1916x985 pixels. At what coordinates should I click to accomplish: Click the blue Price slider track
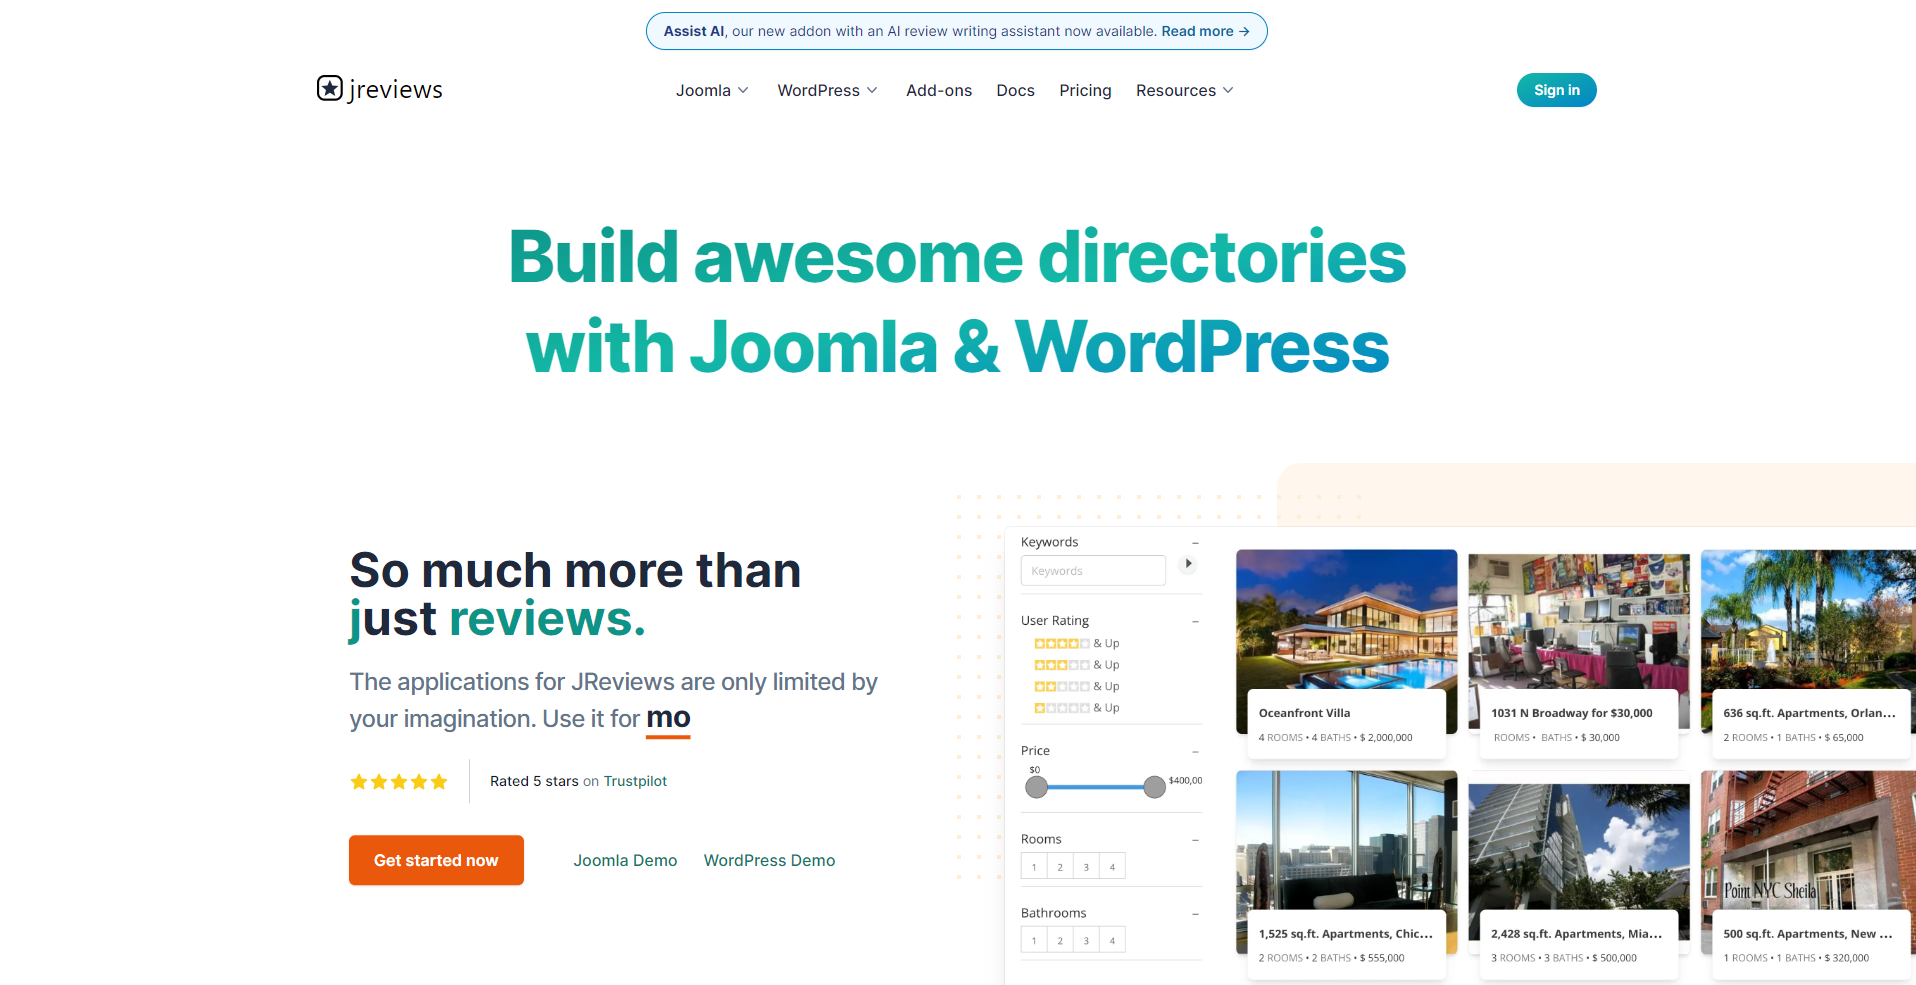click(1095, 787)
